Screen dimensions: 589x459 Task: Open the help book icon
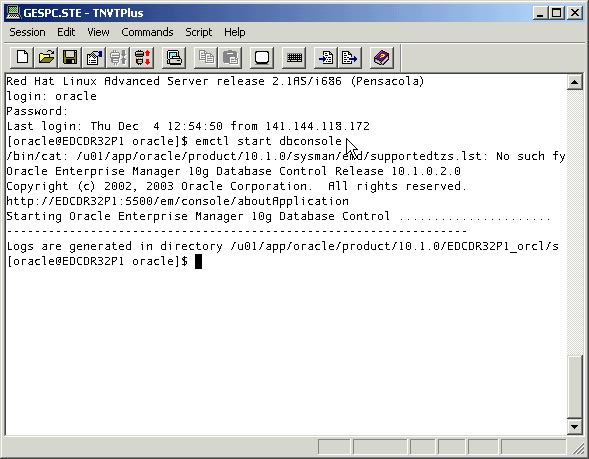click(x=382, y=57)
